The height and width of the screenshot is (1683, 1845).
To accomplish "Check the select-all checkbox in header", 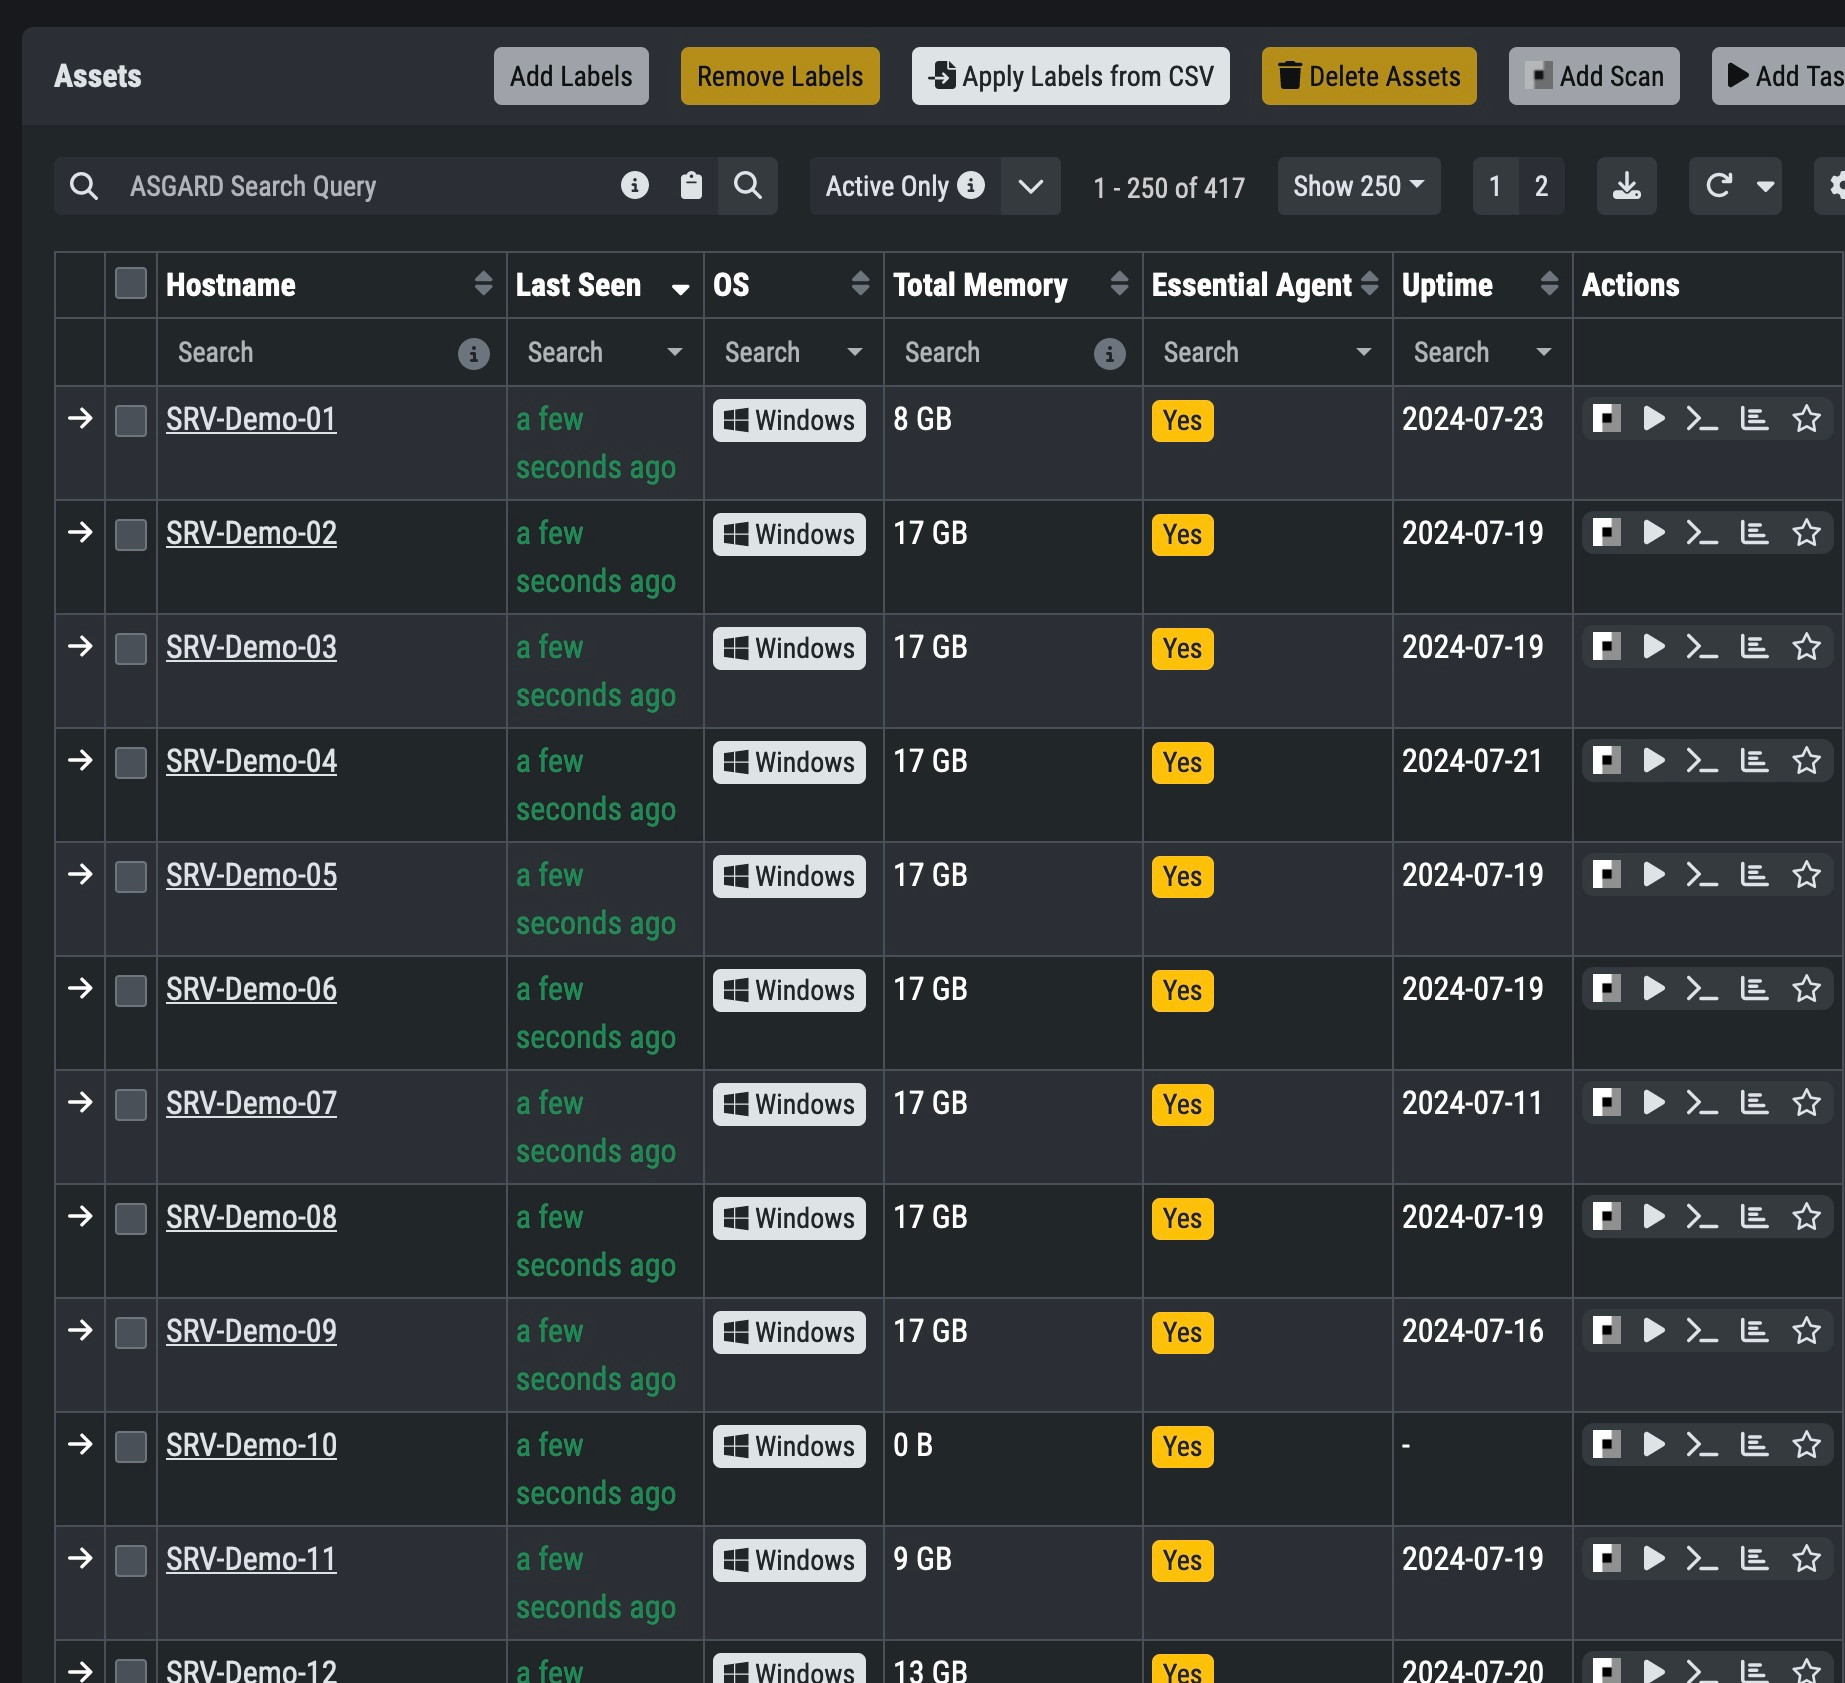I will (x=131, y=284).
